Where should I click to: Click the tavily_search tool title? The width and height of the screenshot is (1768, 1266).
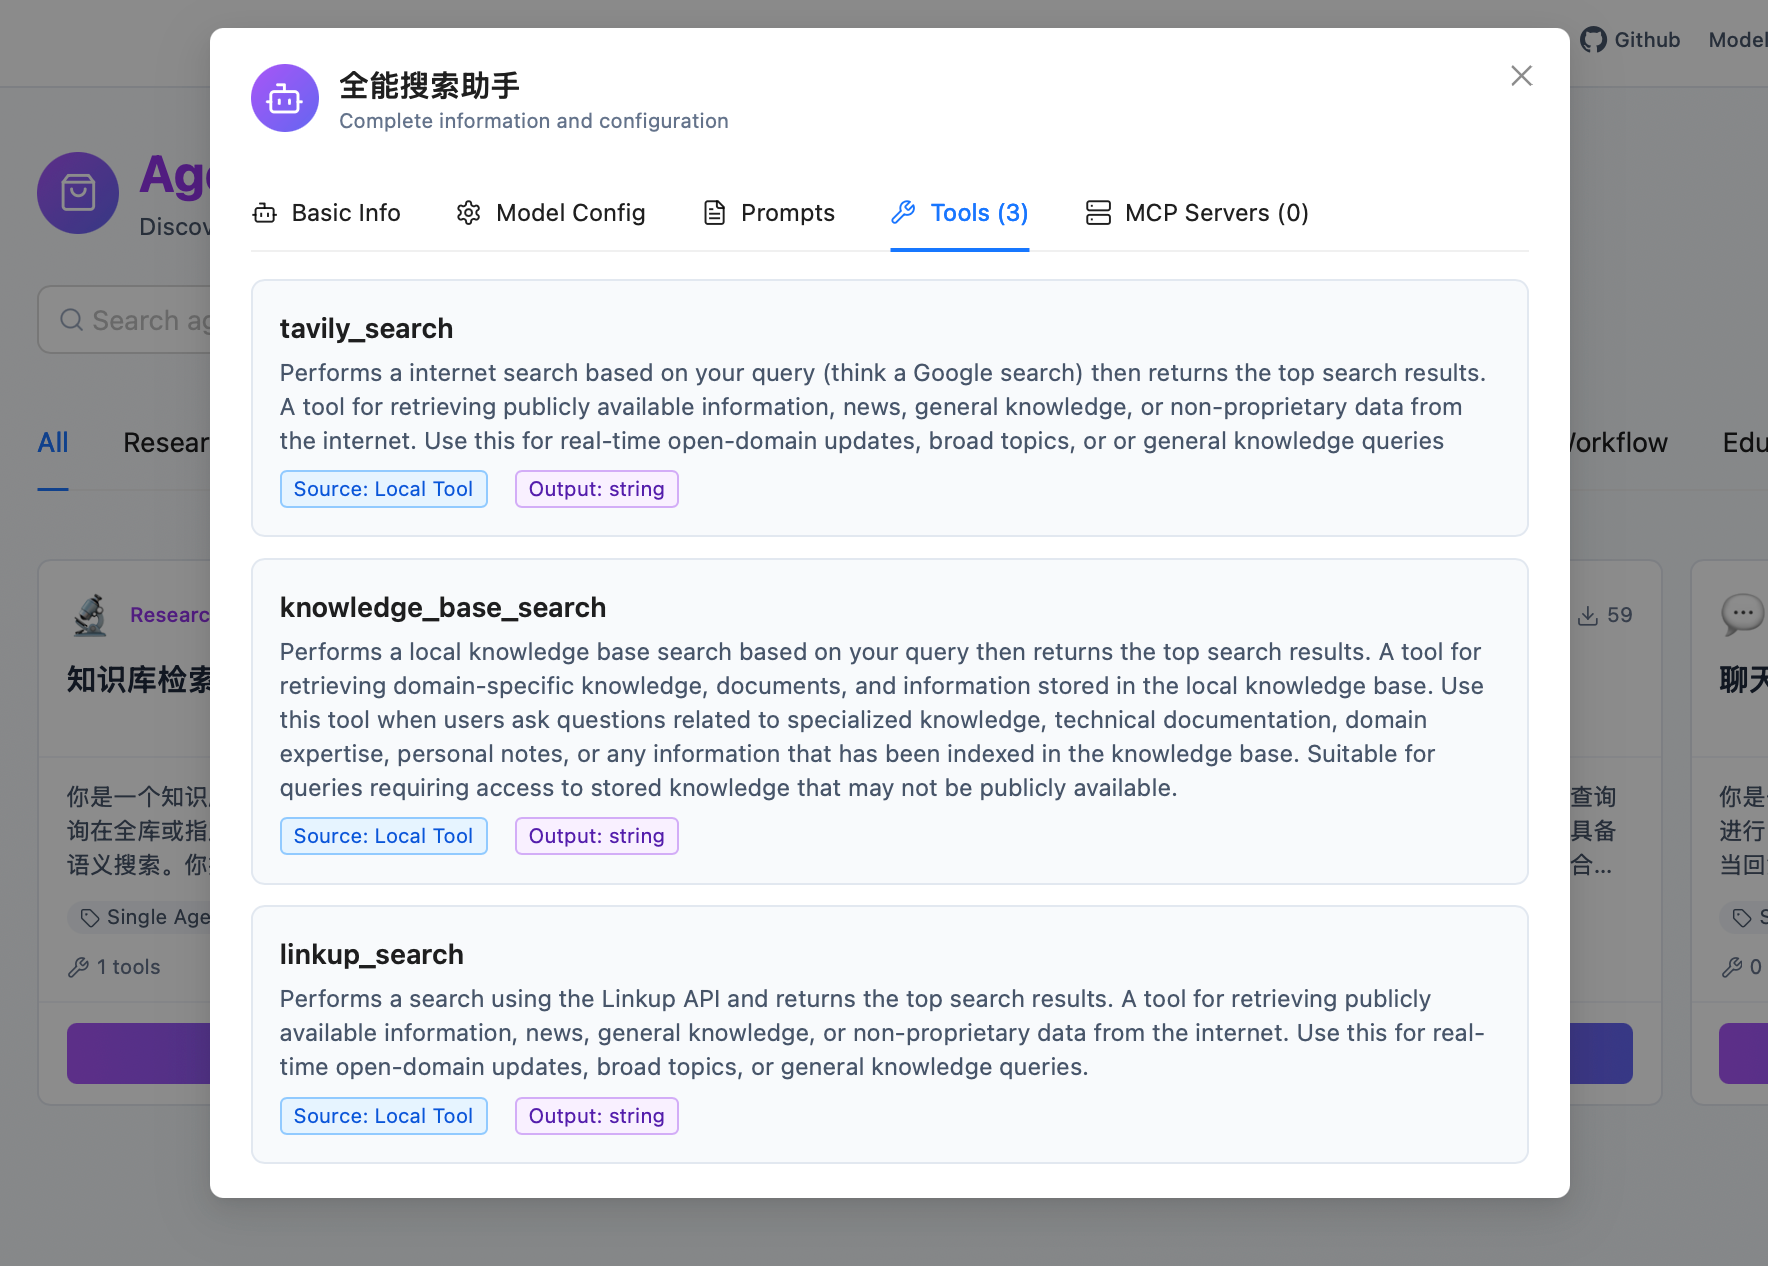click(x=366, y=328)
